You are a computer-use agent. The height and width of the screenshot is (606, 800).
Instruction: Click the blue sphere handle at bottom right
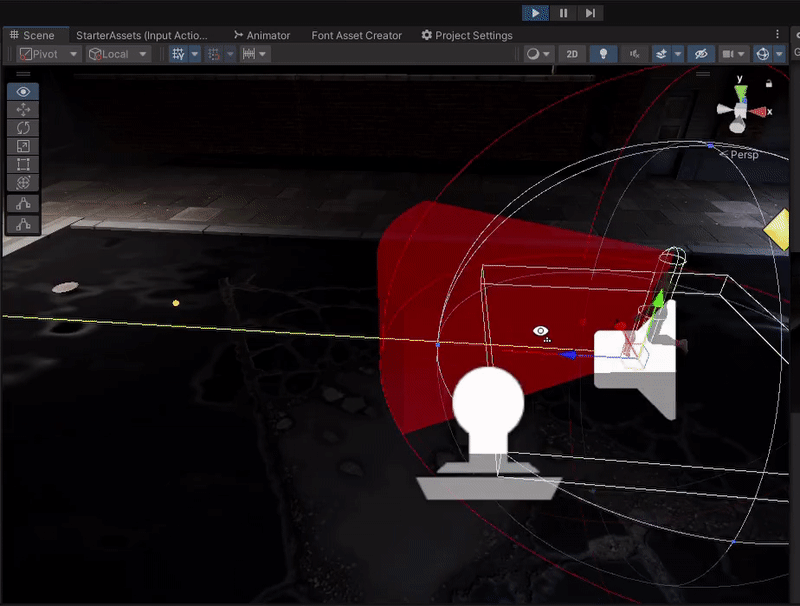click(734, 542)
